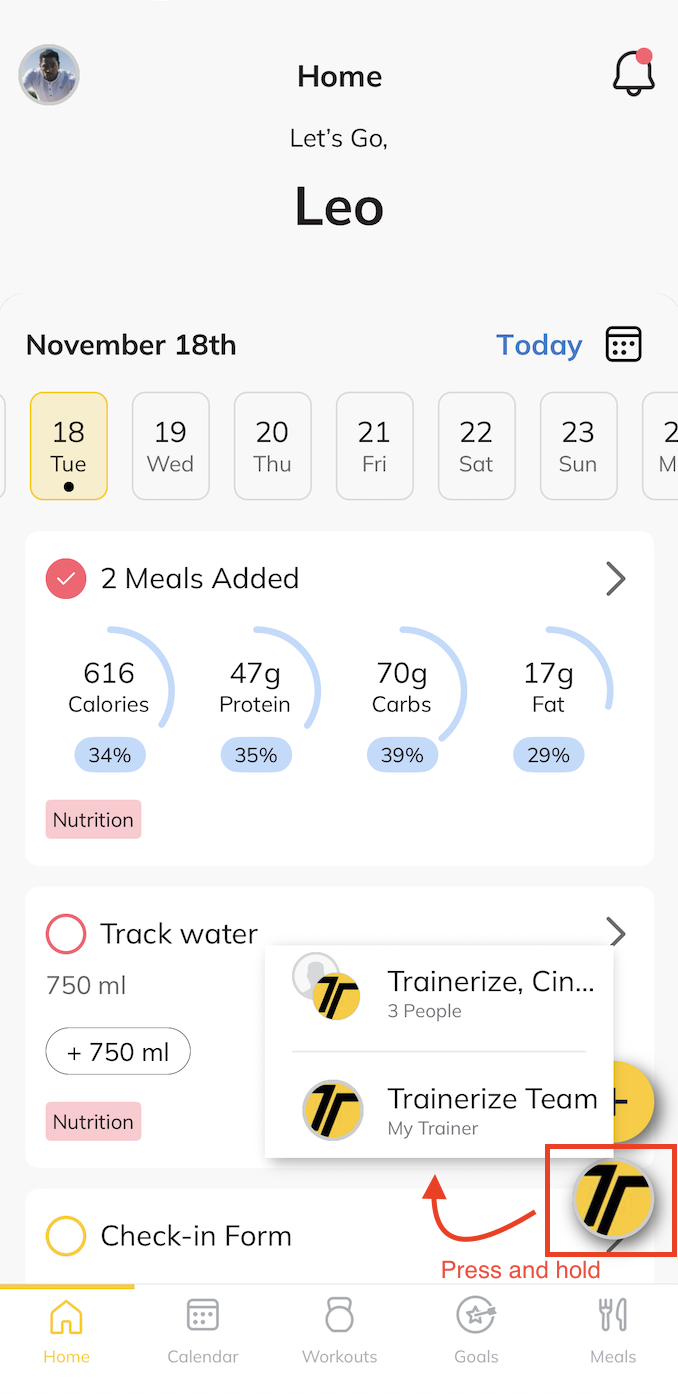Expand the Track water card chevron
Screen dimensions: 678x1394
(x=617, y=932)
